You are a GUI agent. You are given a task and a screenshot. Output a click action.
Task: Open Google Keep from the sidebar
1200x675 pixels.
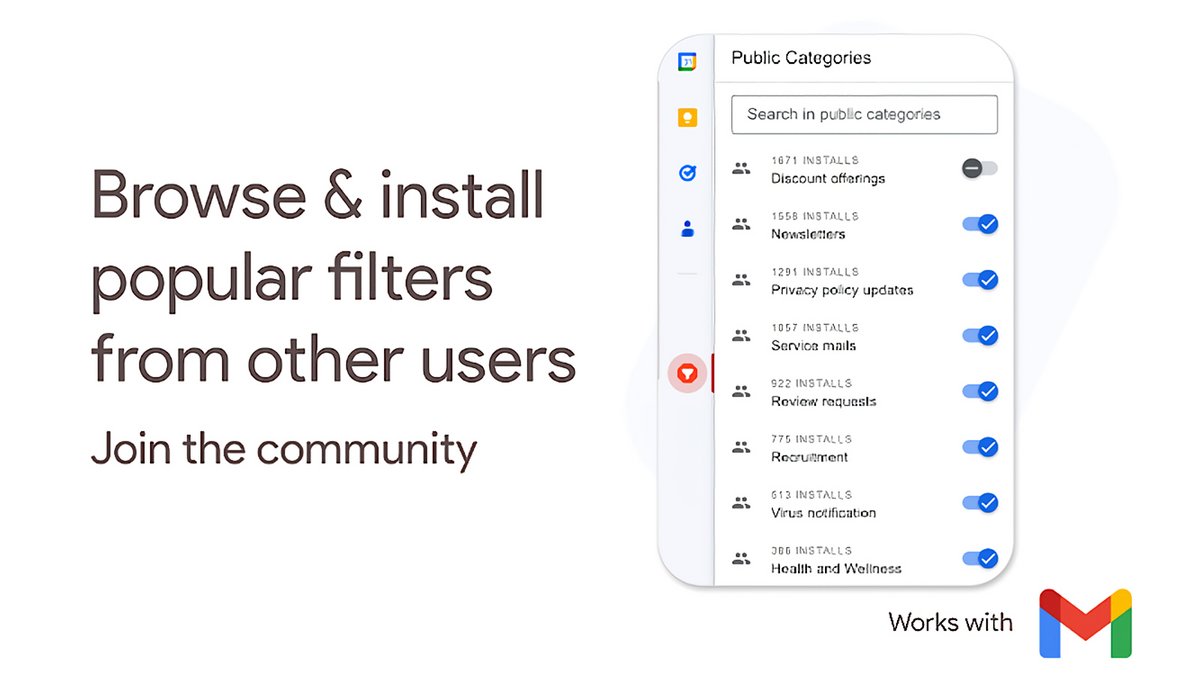point(686,117)
